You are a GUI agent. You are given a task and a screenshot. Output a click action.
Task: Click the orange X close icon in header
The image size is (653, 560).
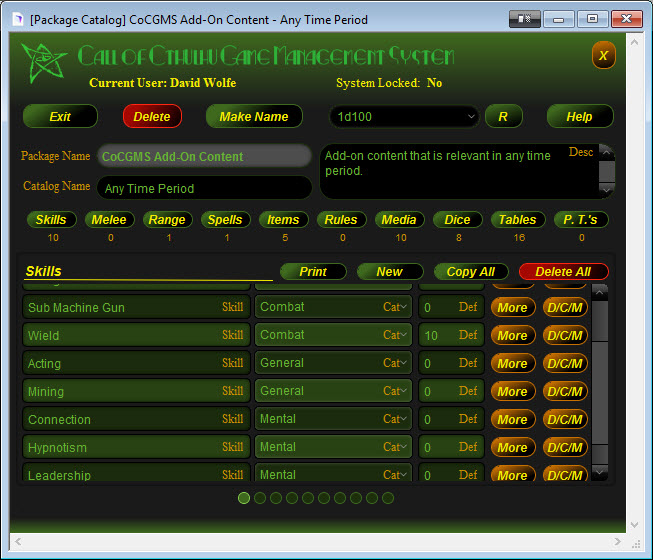(603, 55)
